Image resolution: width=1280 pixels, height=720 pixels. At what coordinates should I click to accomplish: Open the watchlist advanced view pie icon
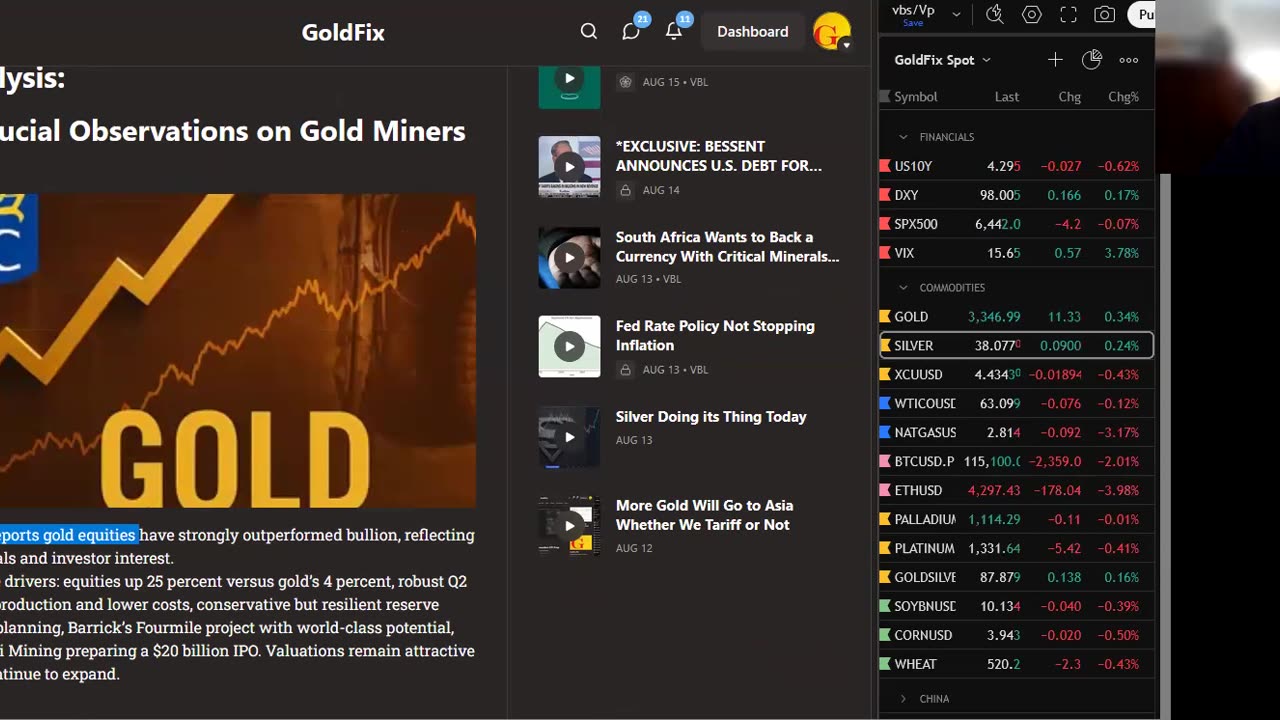[1092, 60]
